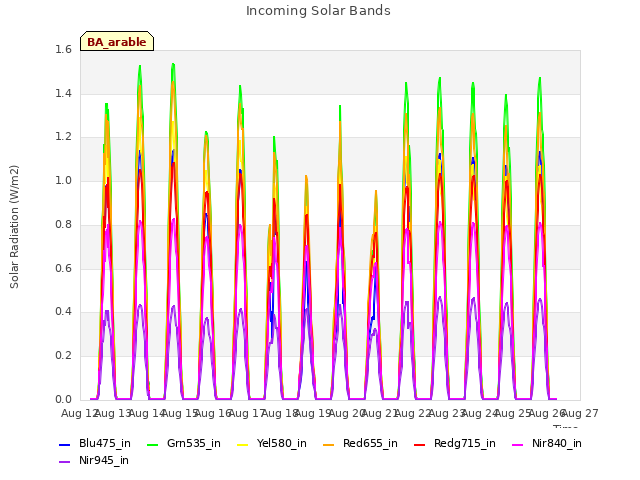Screen dimensions: 640x480
Task: Click the 1.2 y-axis tick label
Action: (x=63, y=137)
